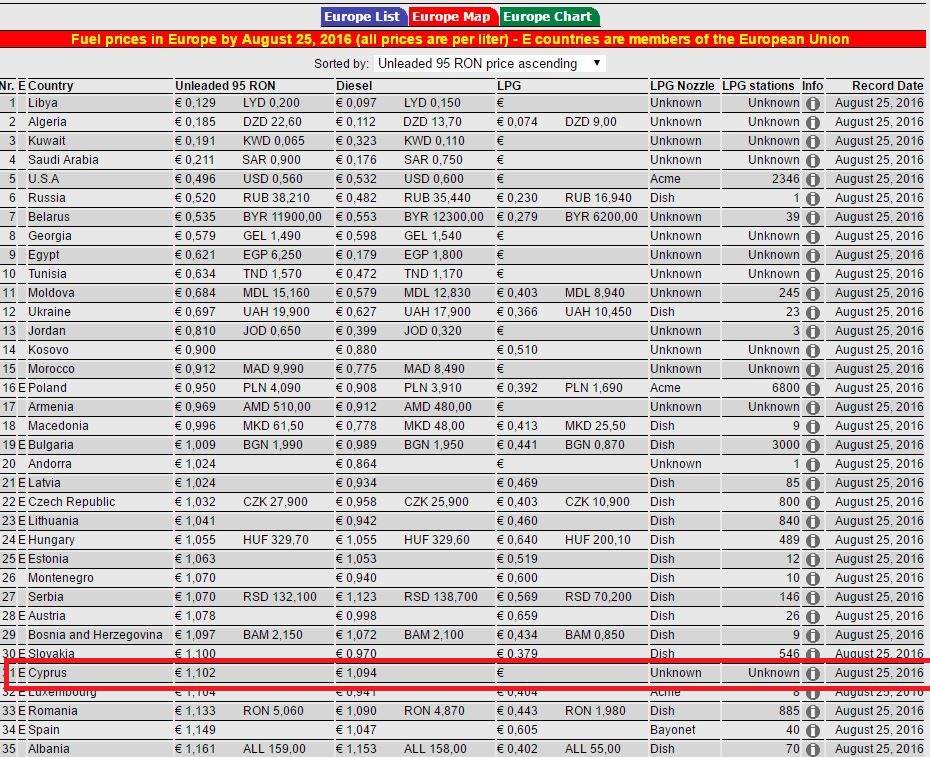
Task: Show info for the Russia row
Action: click(813, 198)
